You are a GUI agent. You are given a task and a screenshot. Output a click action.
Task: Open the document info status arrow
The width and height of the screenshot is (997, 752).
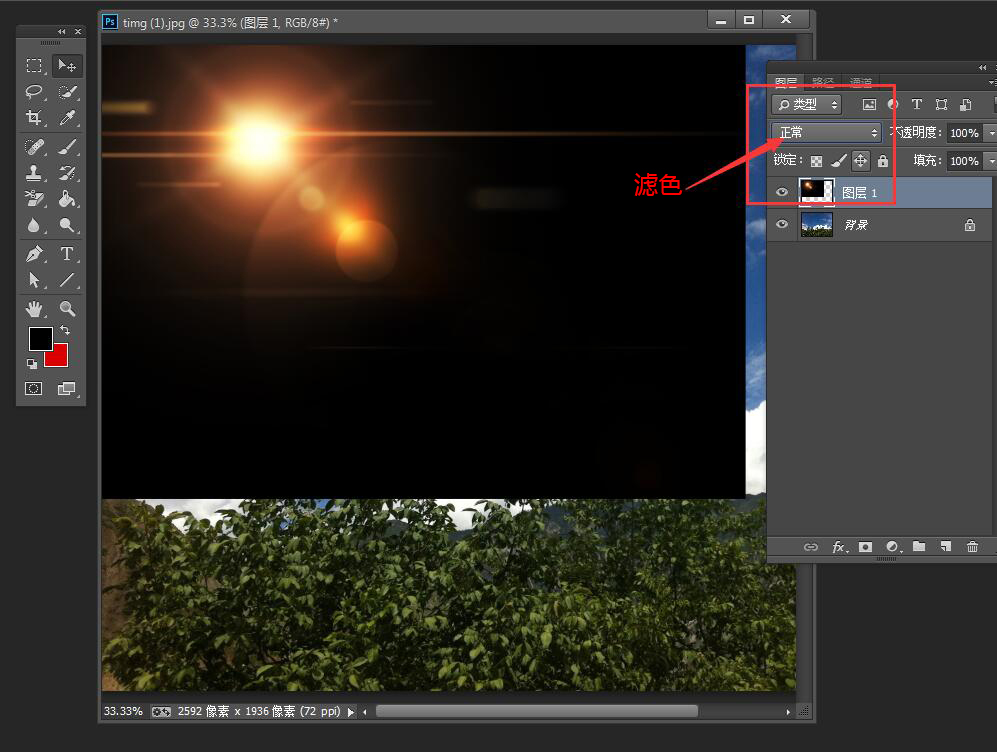coord(350,712)
